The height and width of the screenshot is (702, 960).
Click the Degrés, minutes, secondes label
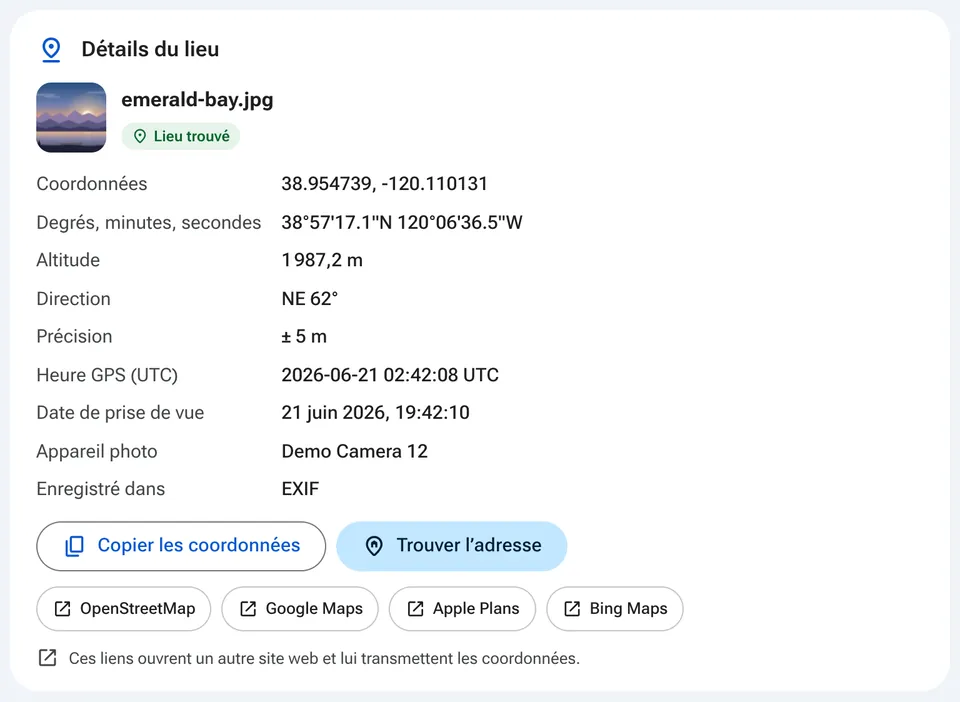[149, 222]
